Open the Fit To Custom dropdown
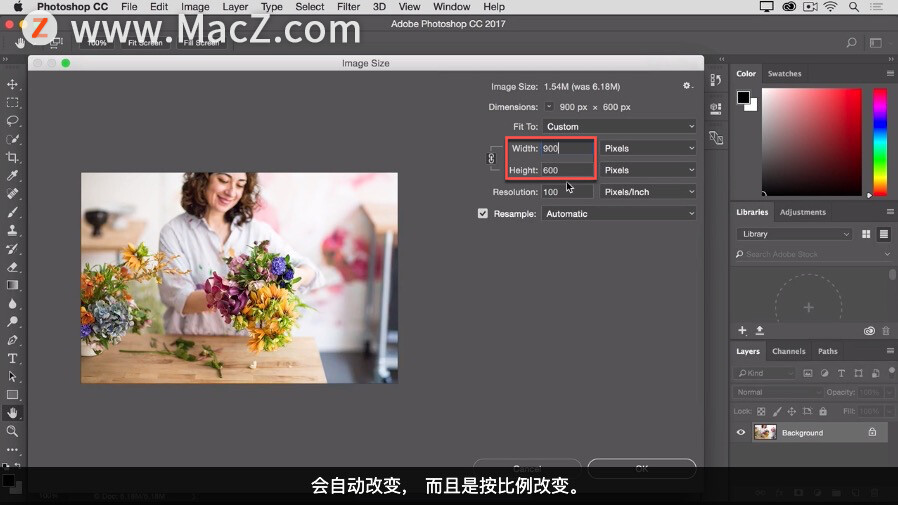The width and height of the screenshot is (898, 505). 619,127
